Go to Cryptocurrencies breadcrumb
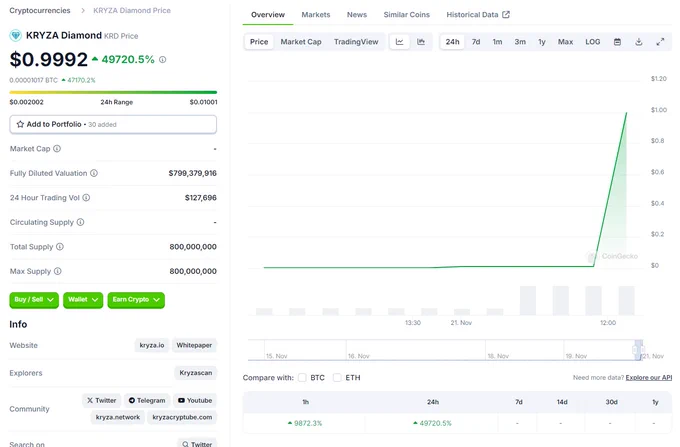Viewport: 680px width, 447px height. coord(39,10)
